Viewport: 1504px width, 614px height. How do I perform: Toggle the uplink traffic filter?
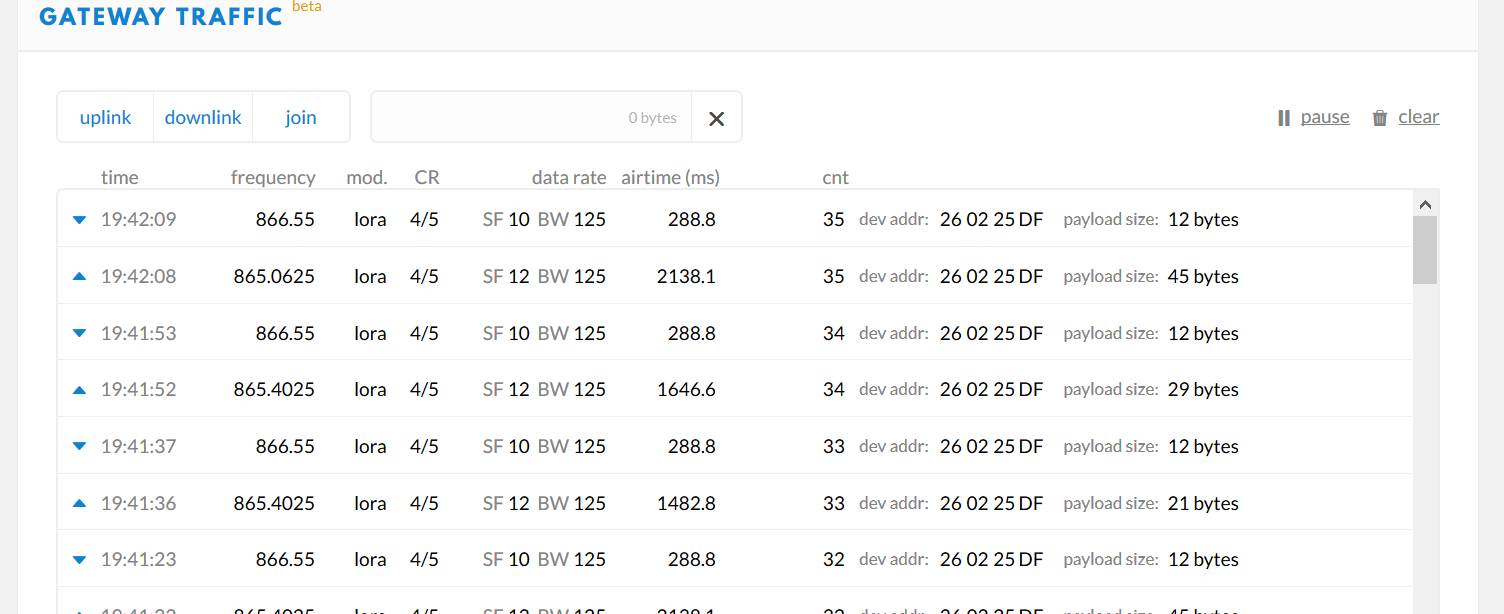coord(105,117)
